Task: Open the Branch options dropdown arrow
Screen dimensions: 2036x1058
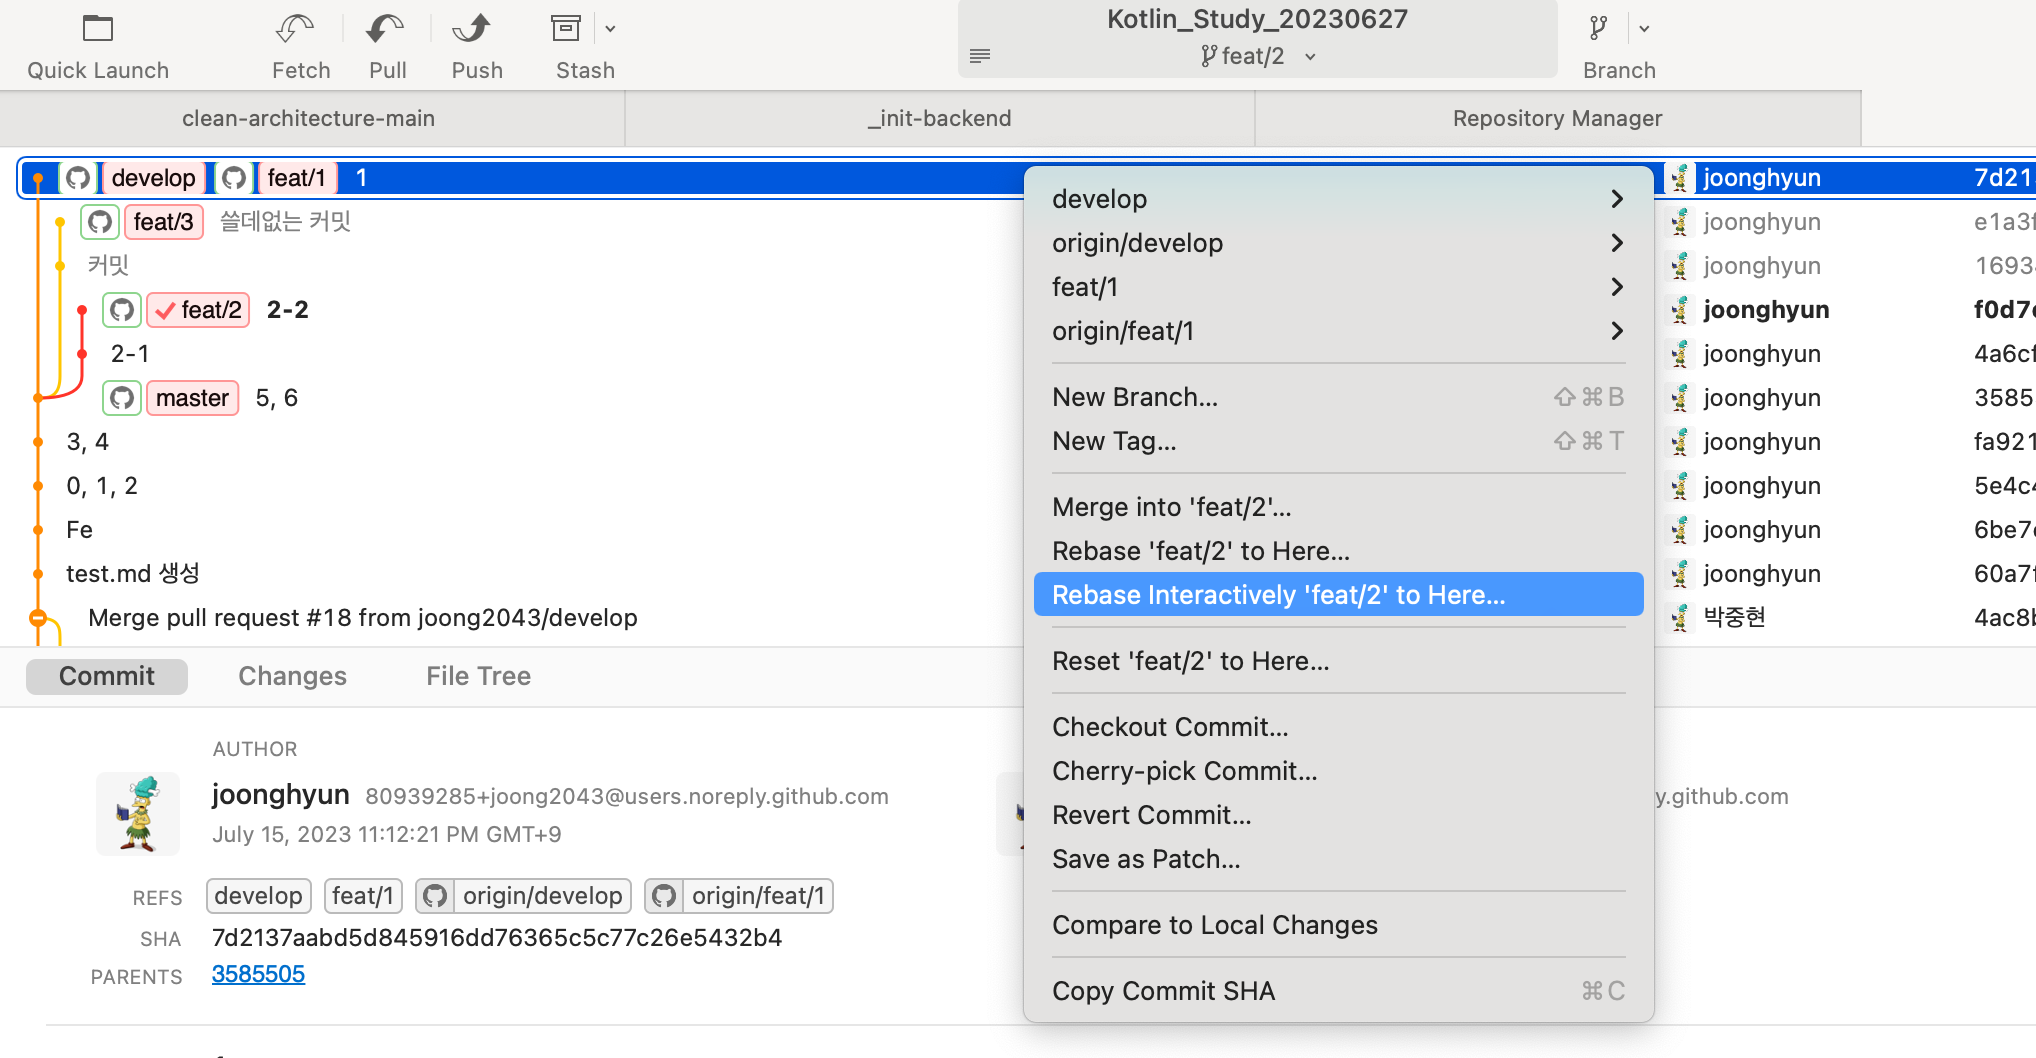Action: (1644, 29)
